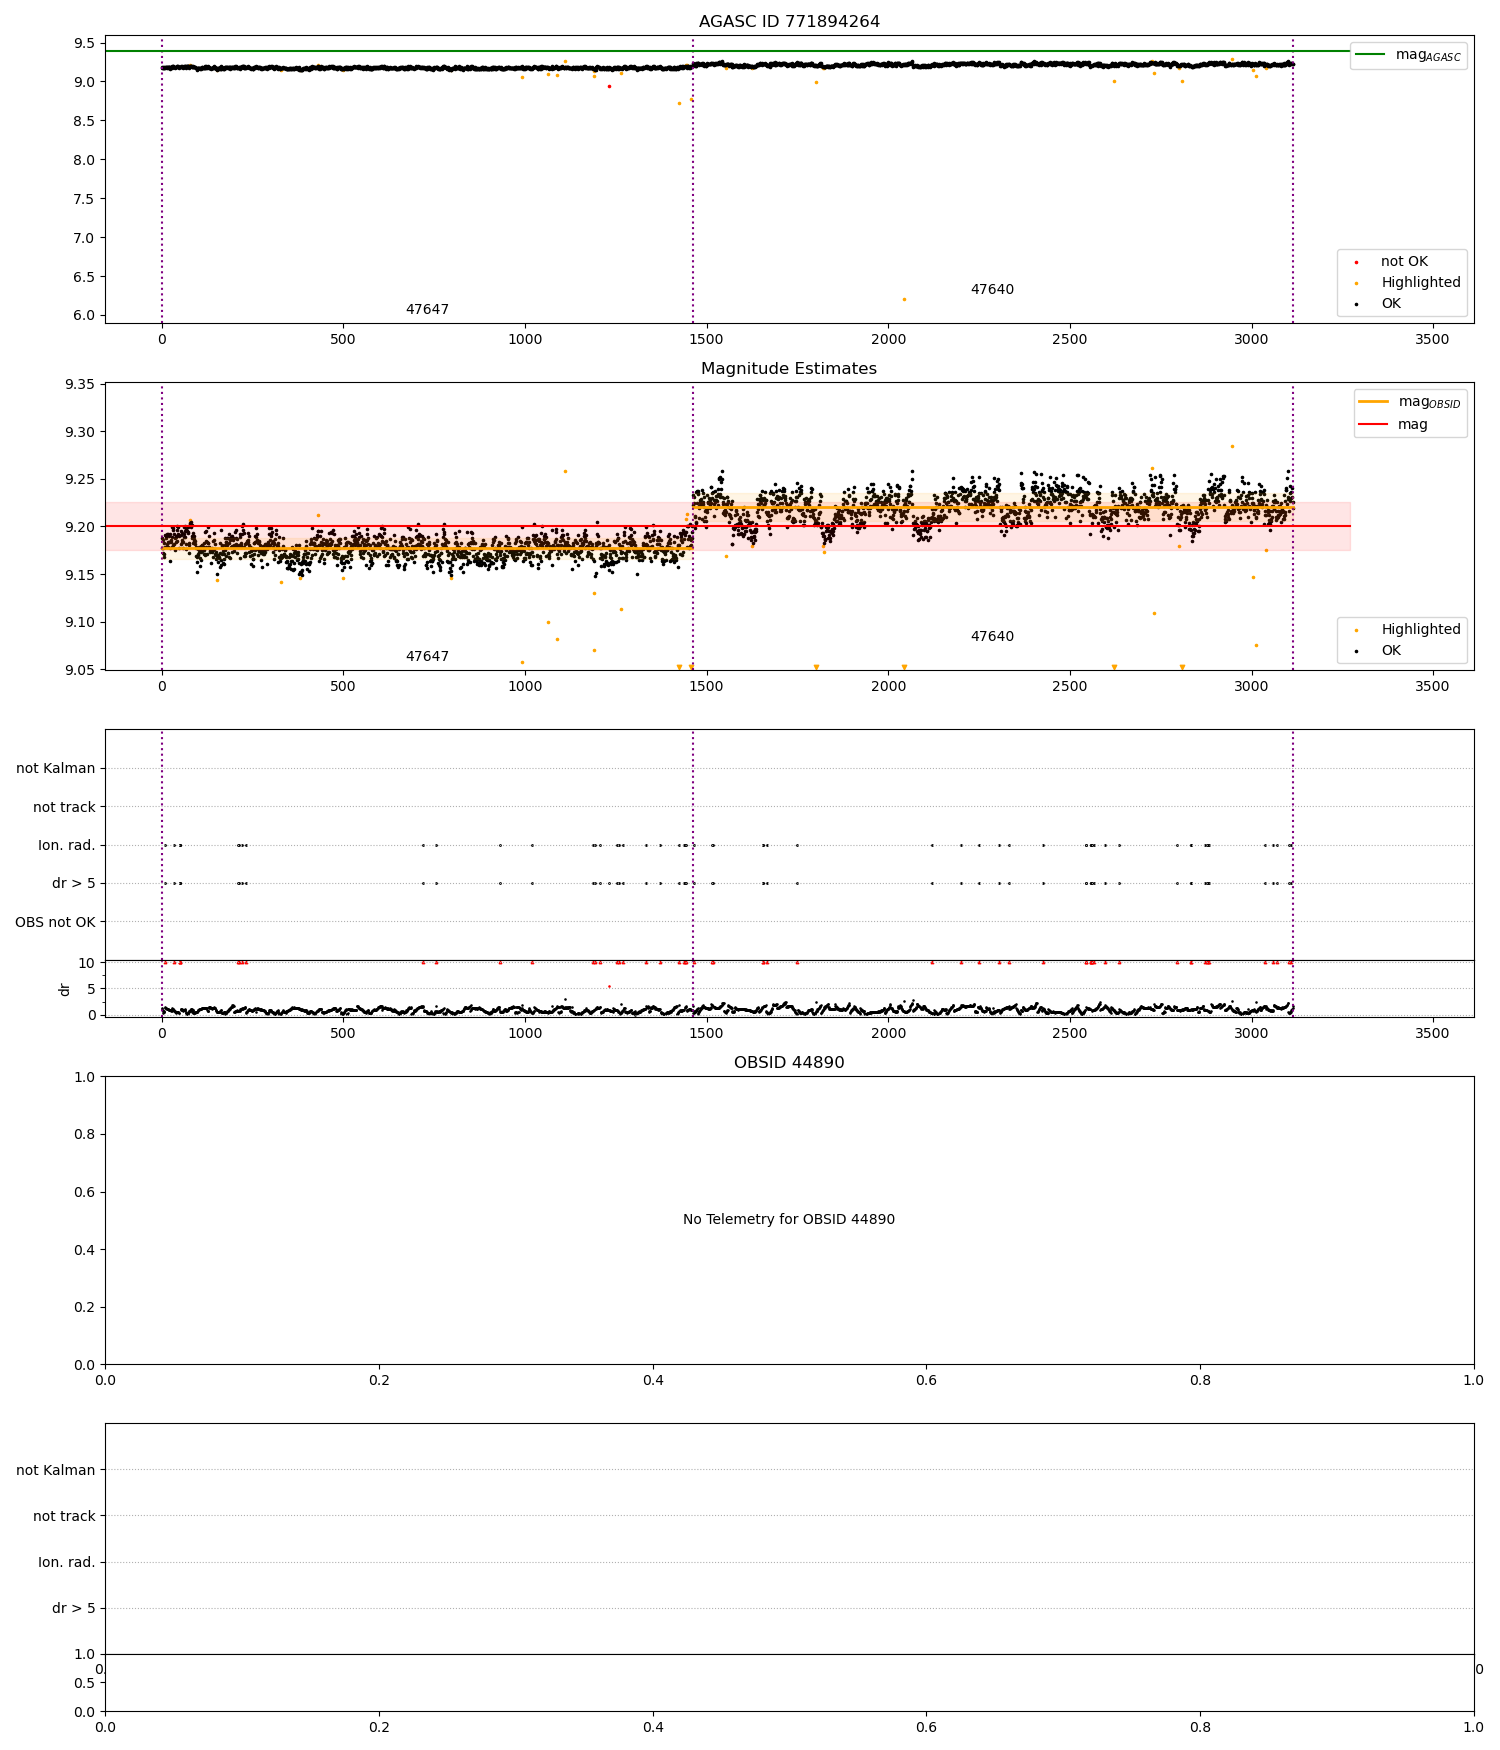Click the 'not OK' legend entry
The height and width of the screenshot is (1750, 1500).
[x=1404, y=262]
